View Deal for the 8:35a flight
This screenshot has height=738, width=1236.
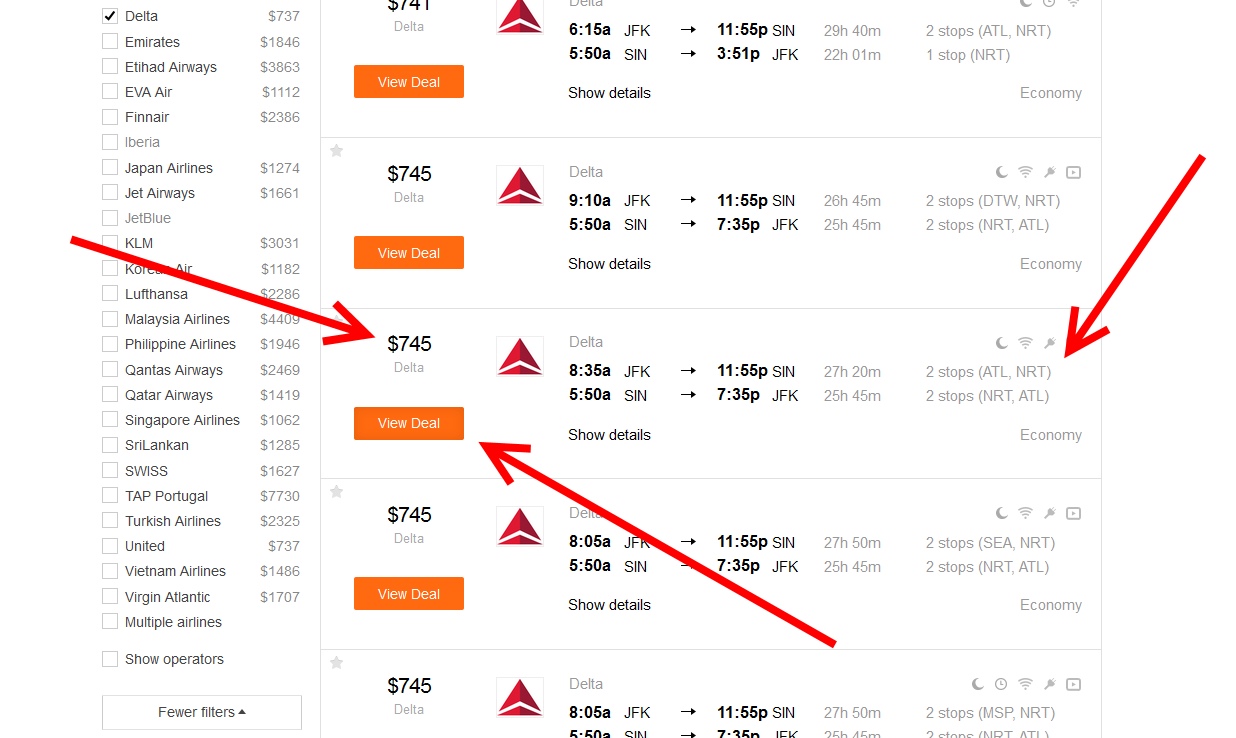408,423
